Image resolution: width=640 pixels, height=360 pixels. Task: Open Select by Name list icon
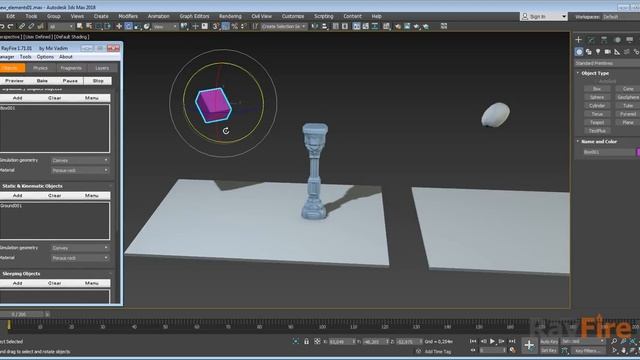[x=89, y=26]
